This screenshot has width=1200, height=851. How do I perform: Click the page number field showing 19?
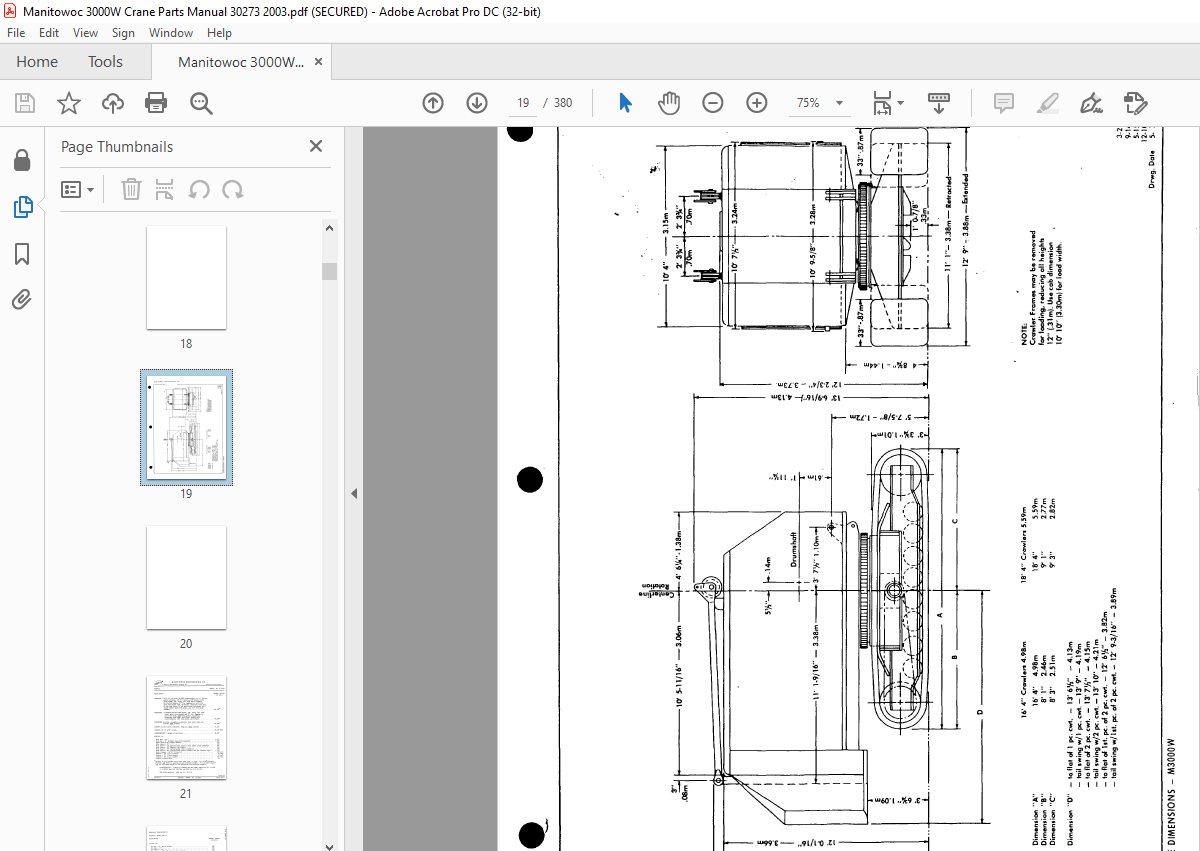tap(523, 103)
